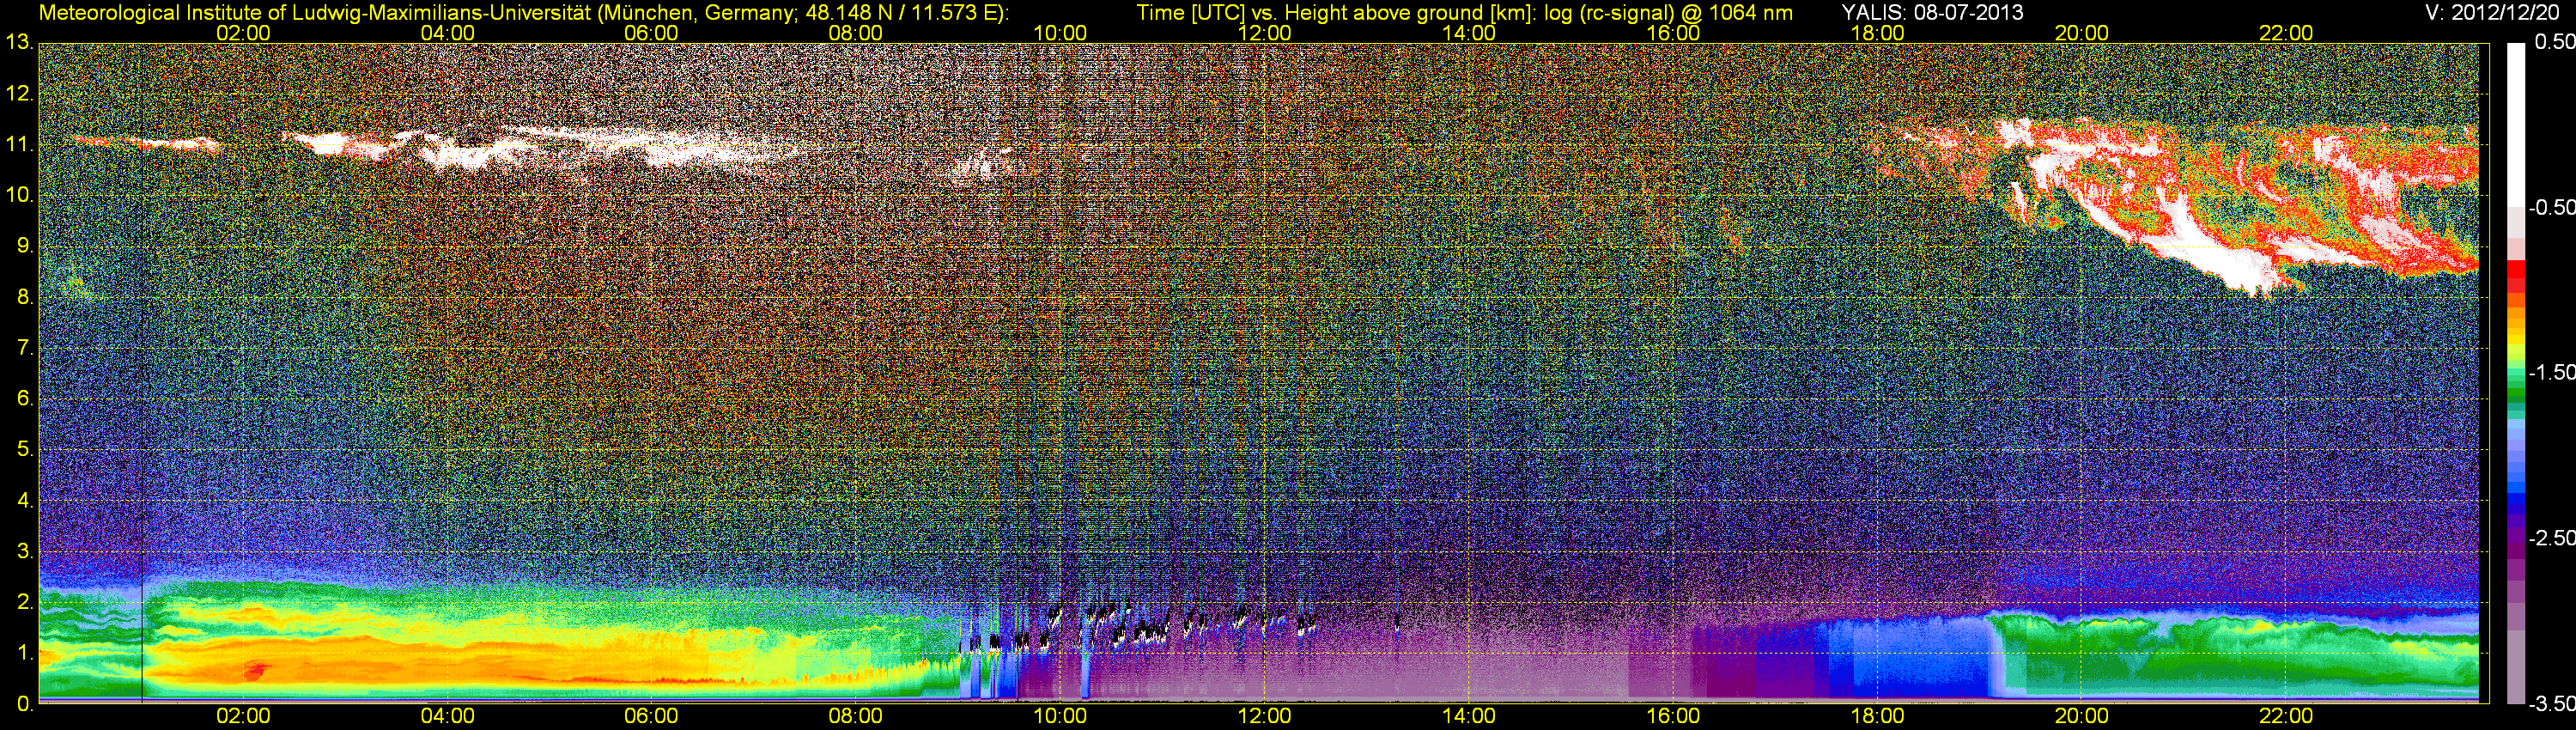Click the 0 km height axis label

[25, 704]
